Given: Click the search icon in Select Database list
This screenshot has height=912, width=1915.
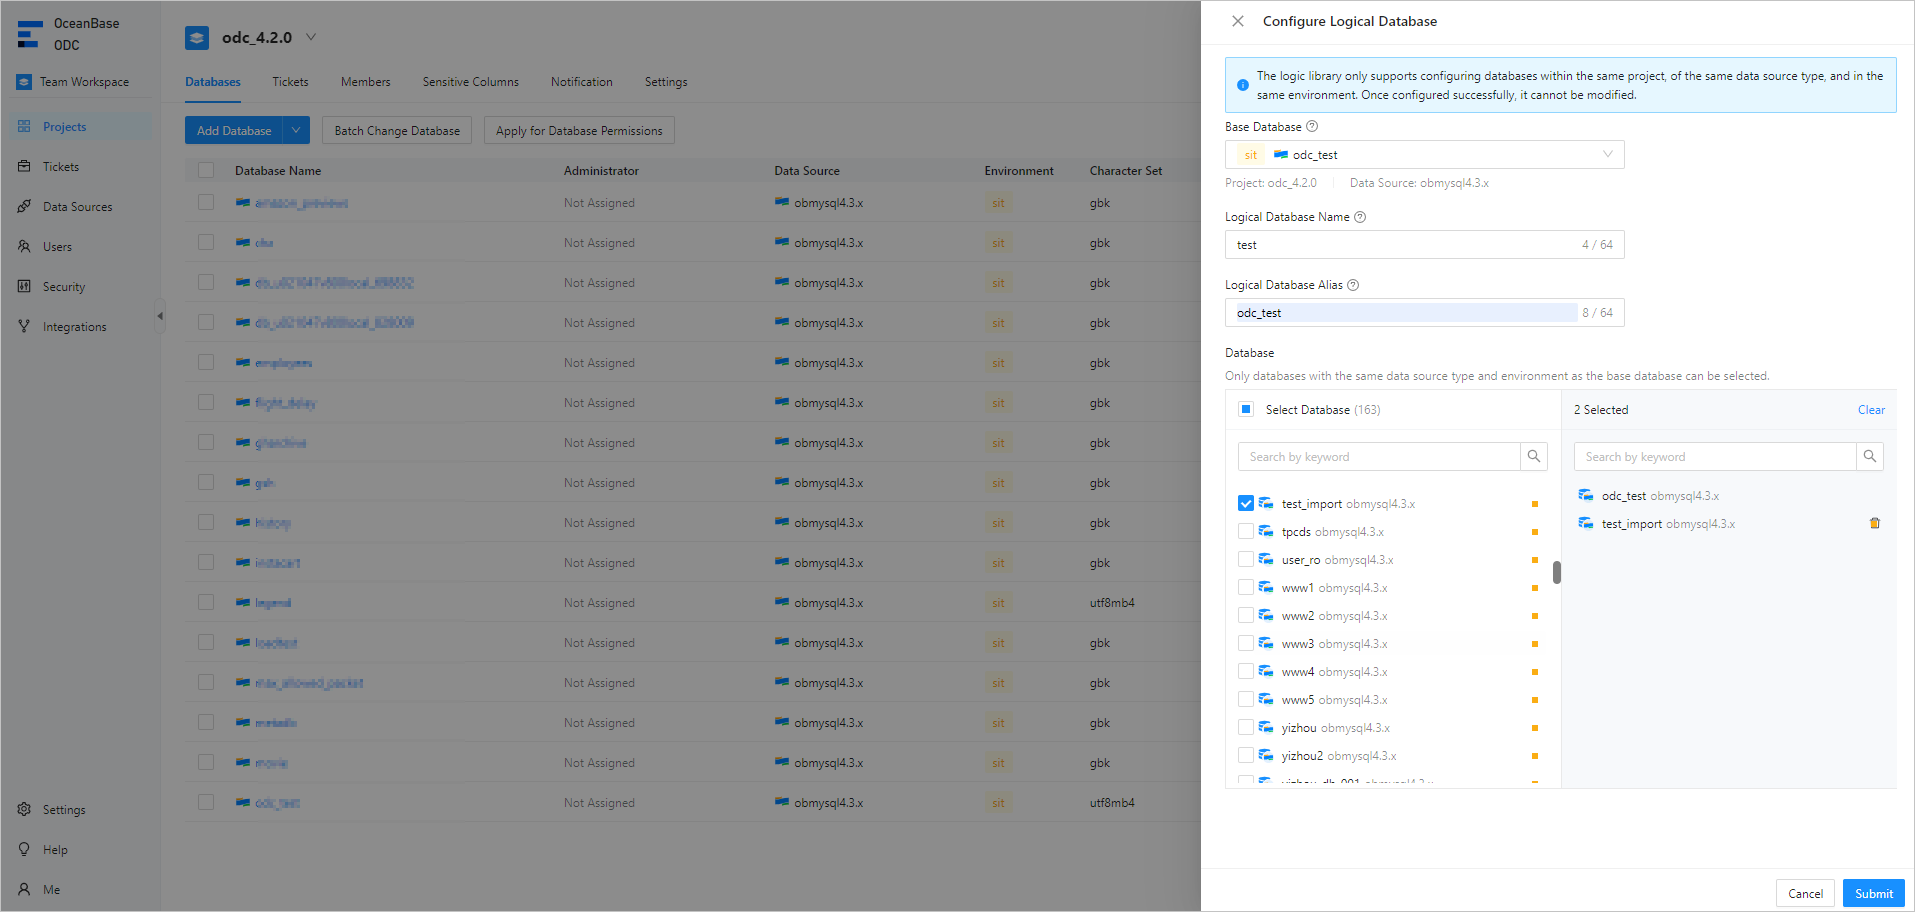Looking at the screenshot, I should (x=1533, y=457).
